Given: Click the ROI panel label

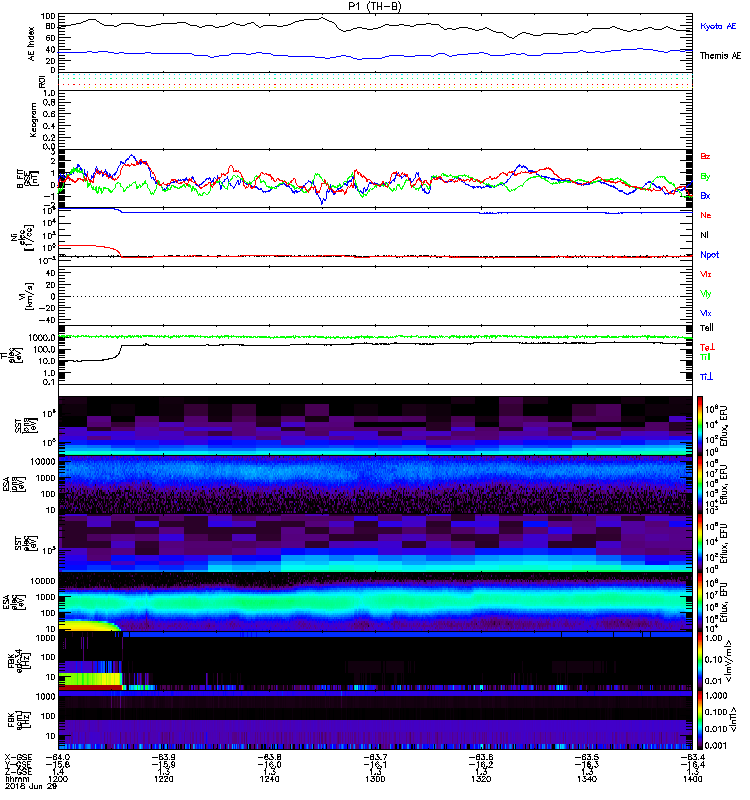Looking at the screenshot, I should coord(42,81).
